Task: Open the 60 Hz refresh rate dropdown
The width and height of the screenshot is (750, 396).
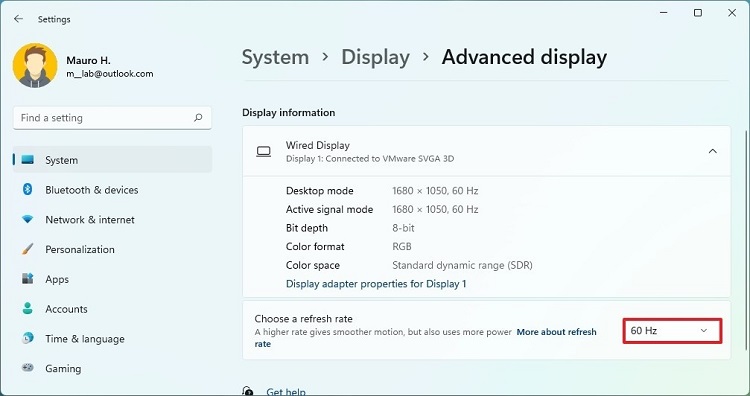Action: 672,330
